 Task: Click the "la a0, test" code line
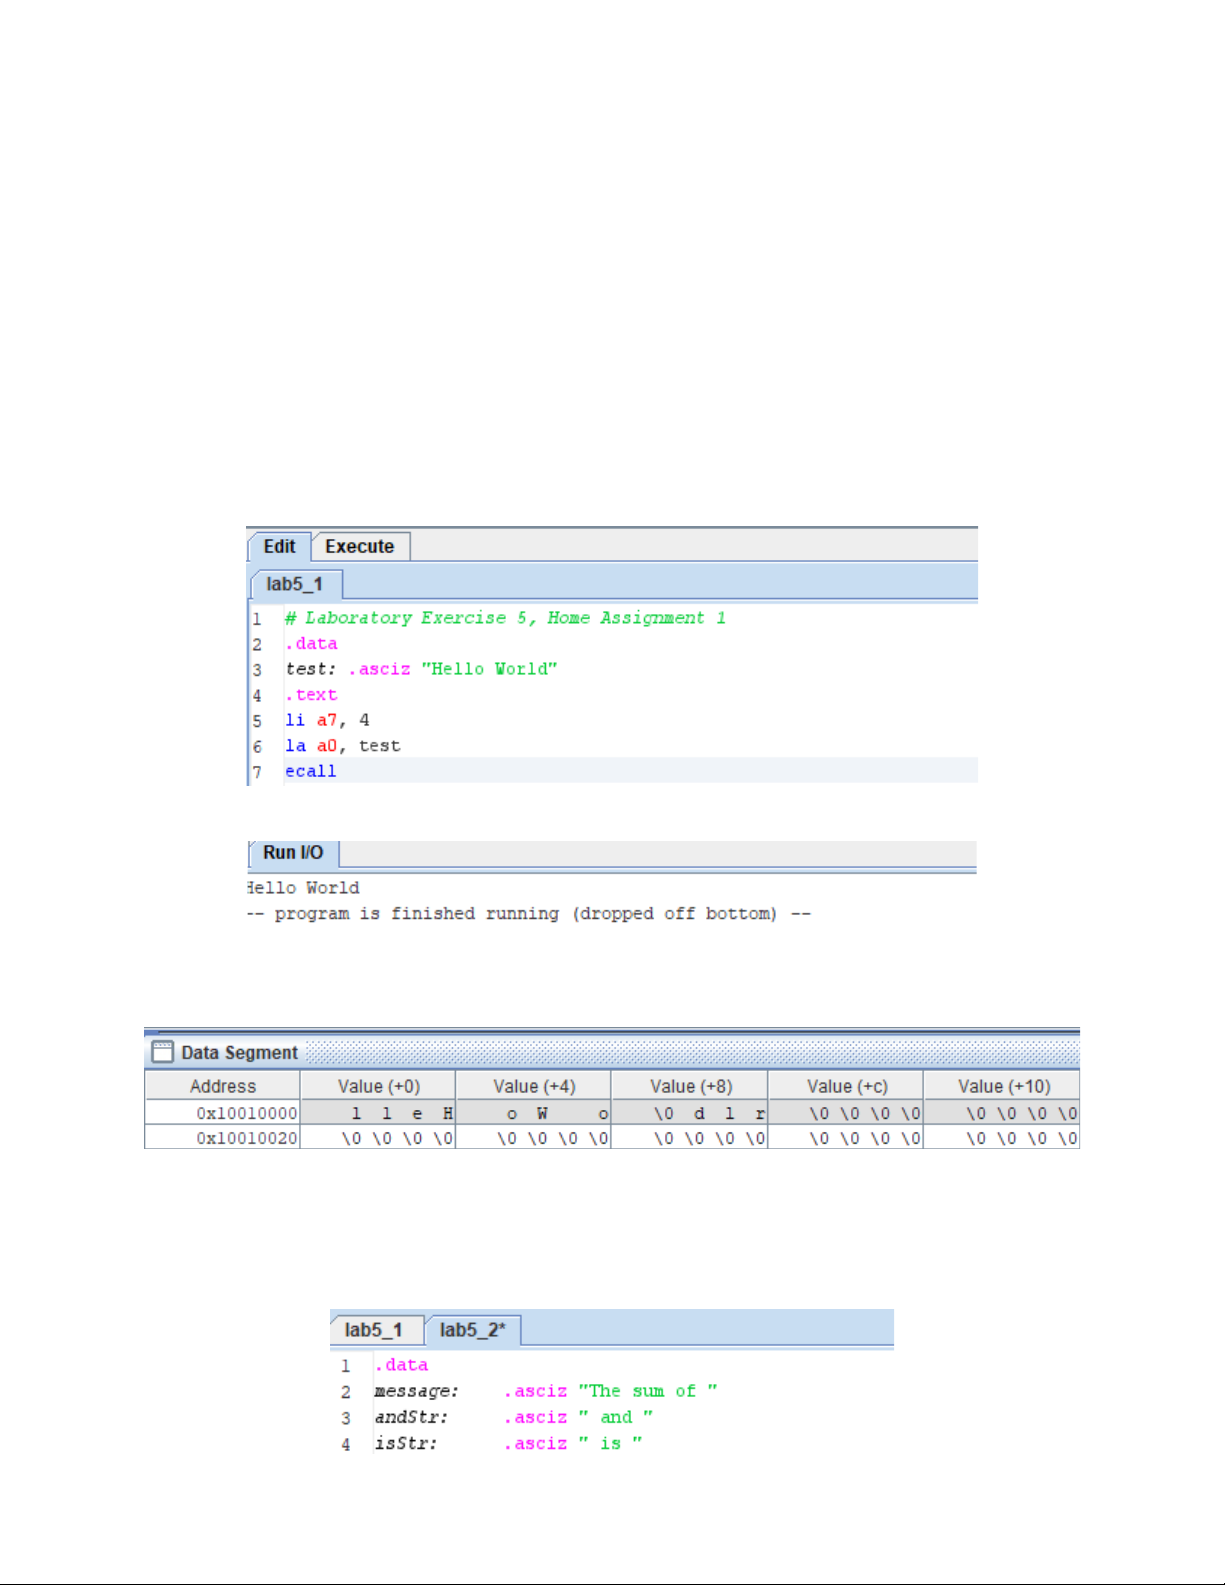[343, 746]
